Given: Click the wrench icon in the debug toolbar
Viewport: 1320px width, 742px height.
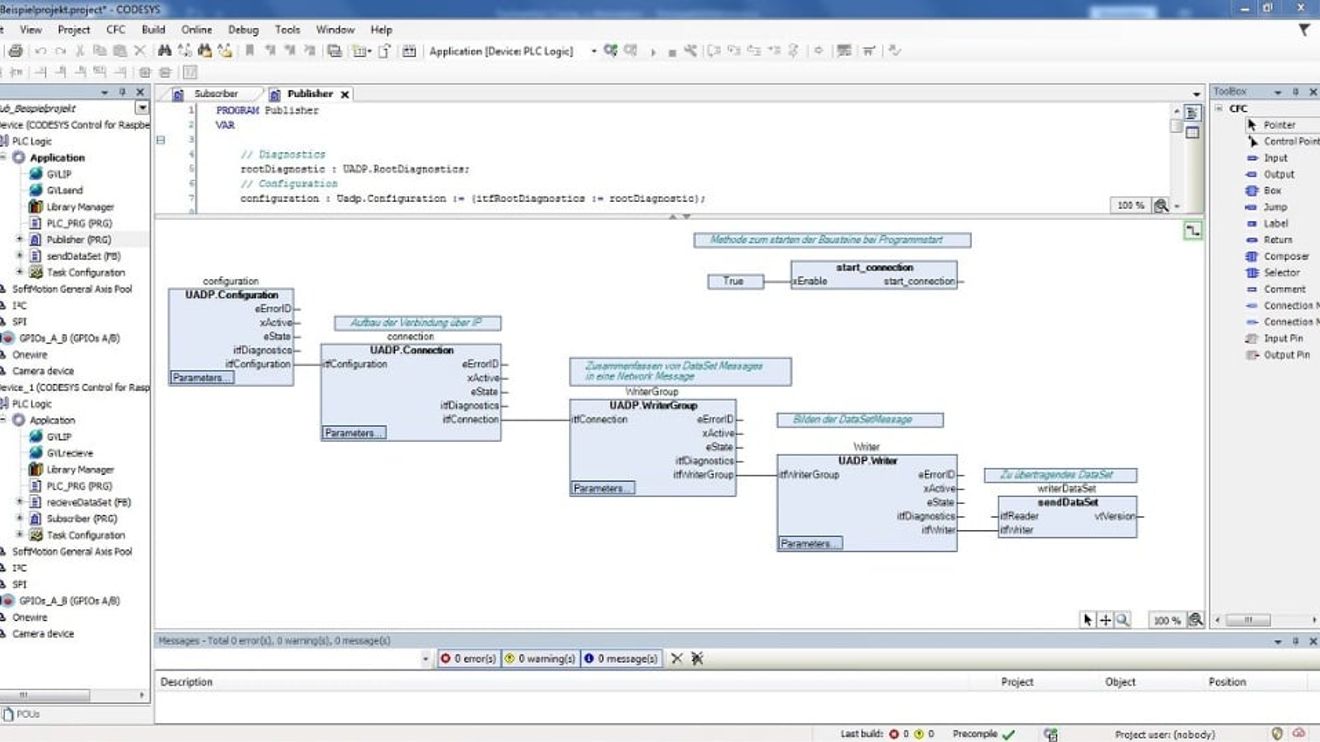Looking at the screenshot, I should click(690, 51).
